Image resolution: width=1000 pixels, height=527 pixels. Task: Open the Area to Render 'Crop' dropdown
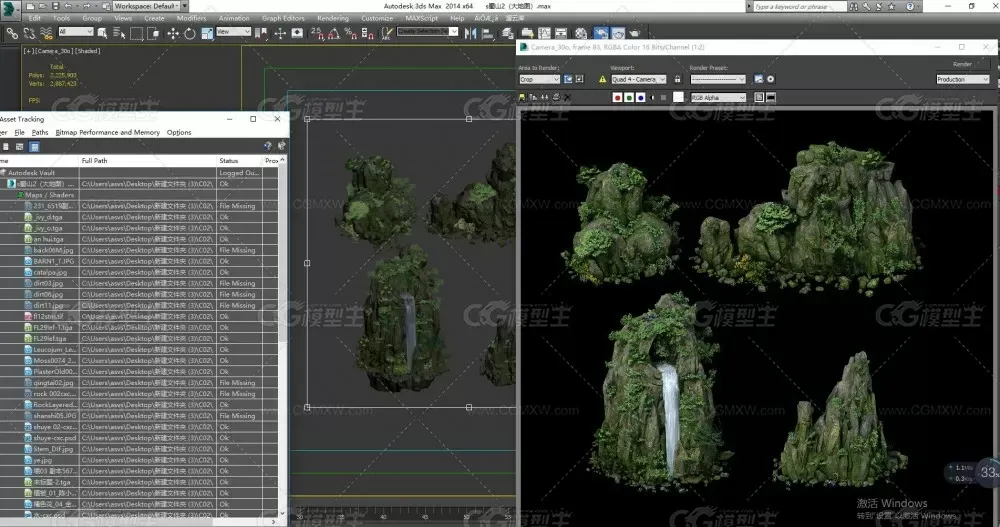pos(539,79)
